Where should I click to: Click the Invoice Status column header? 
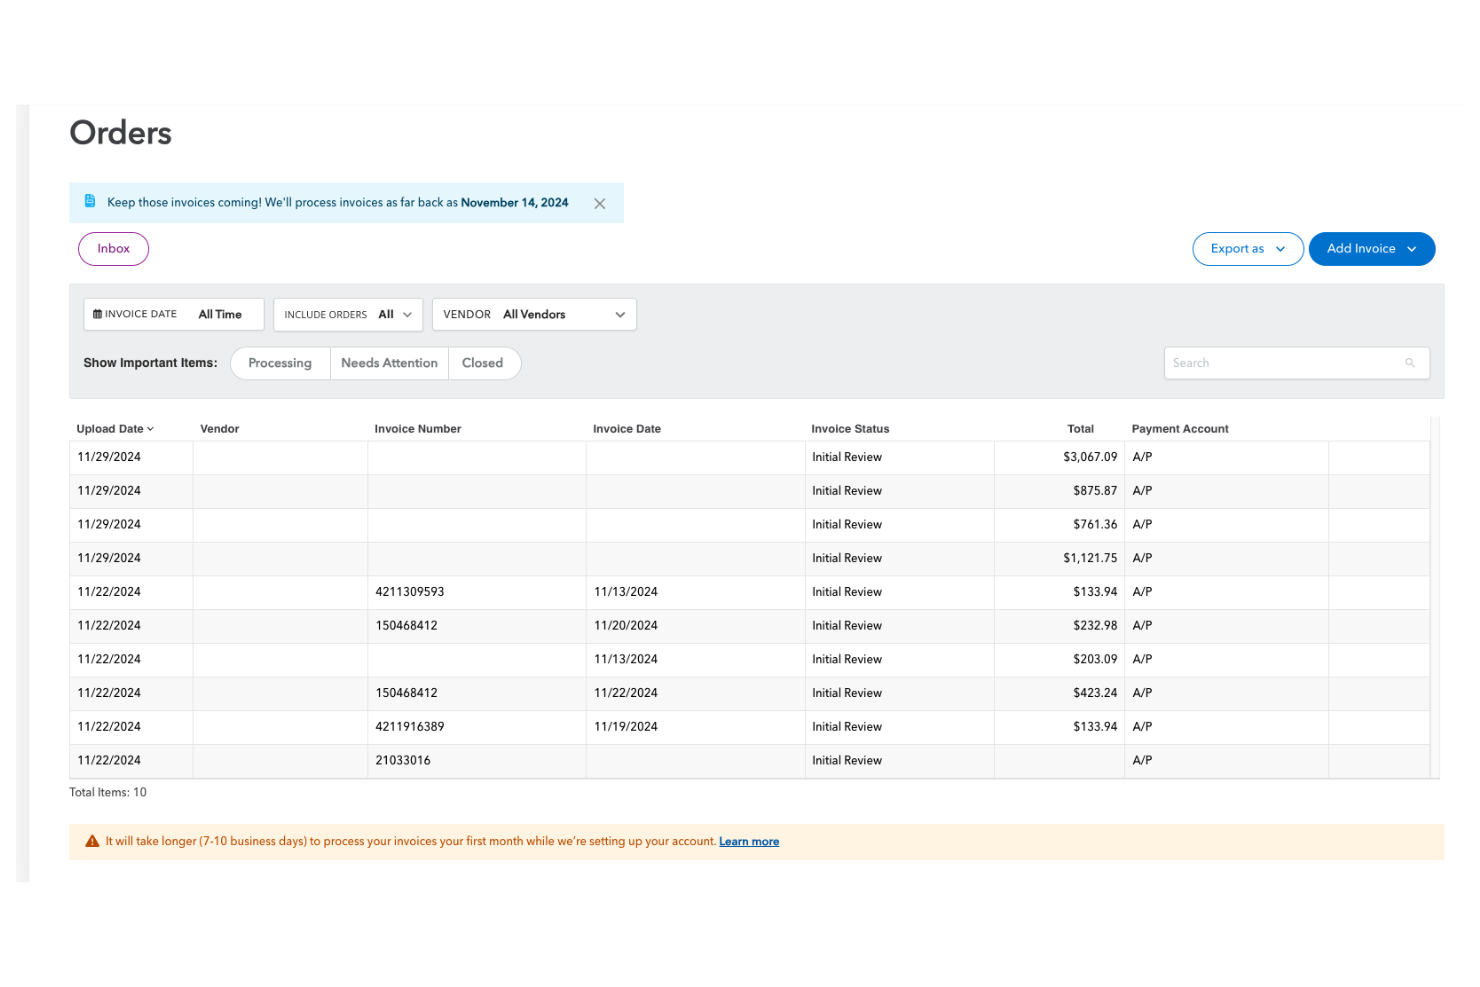[850, 428]
